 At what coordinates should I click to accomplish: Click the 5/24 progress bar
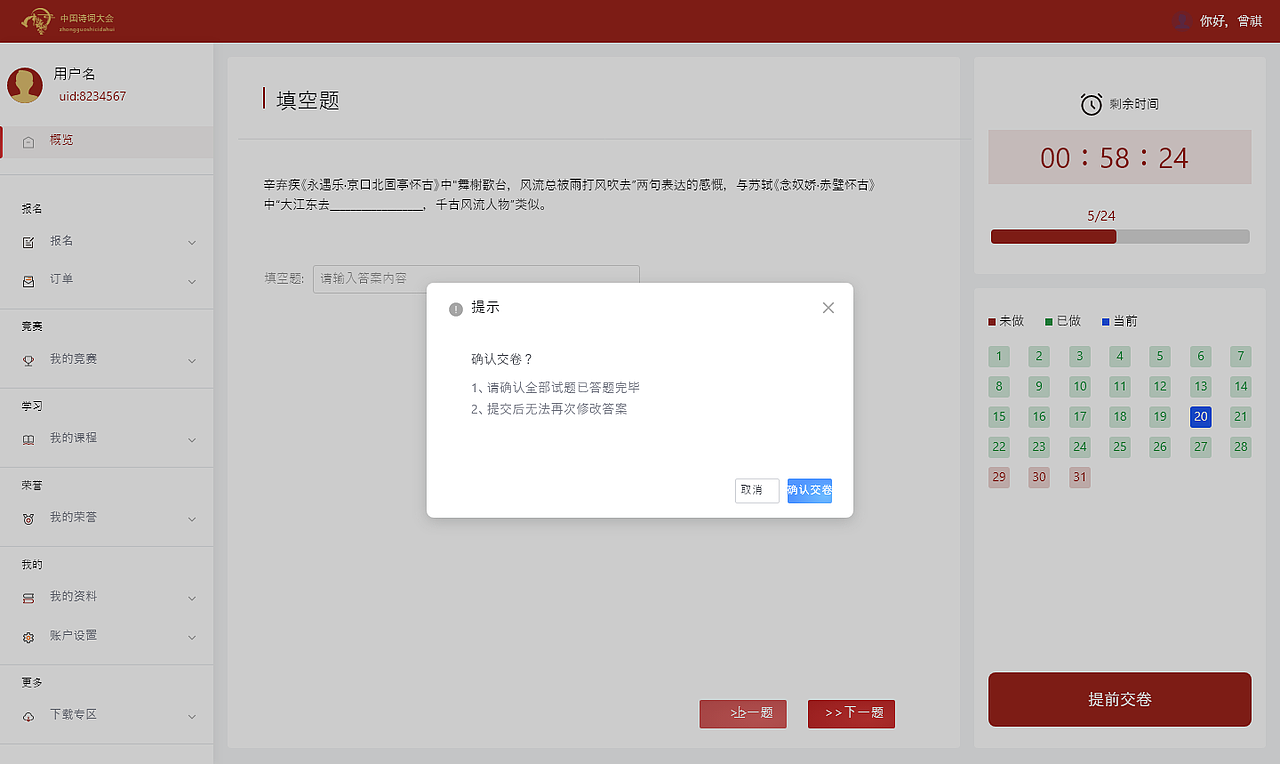coord(1119,236)
